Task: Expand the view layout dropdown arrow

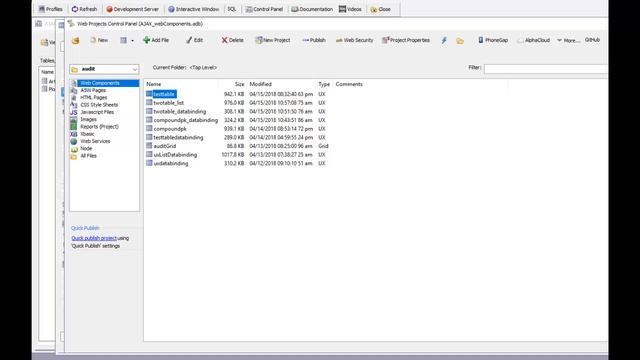Action: tap(132, 40)
